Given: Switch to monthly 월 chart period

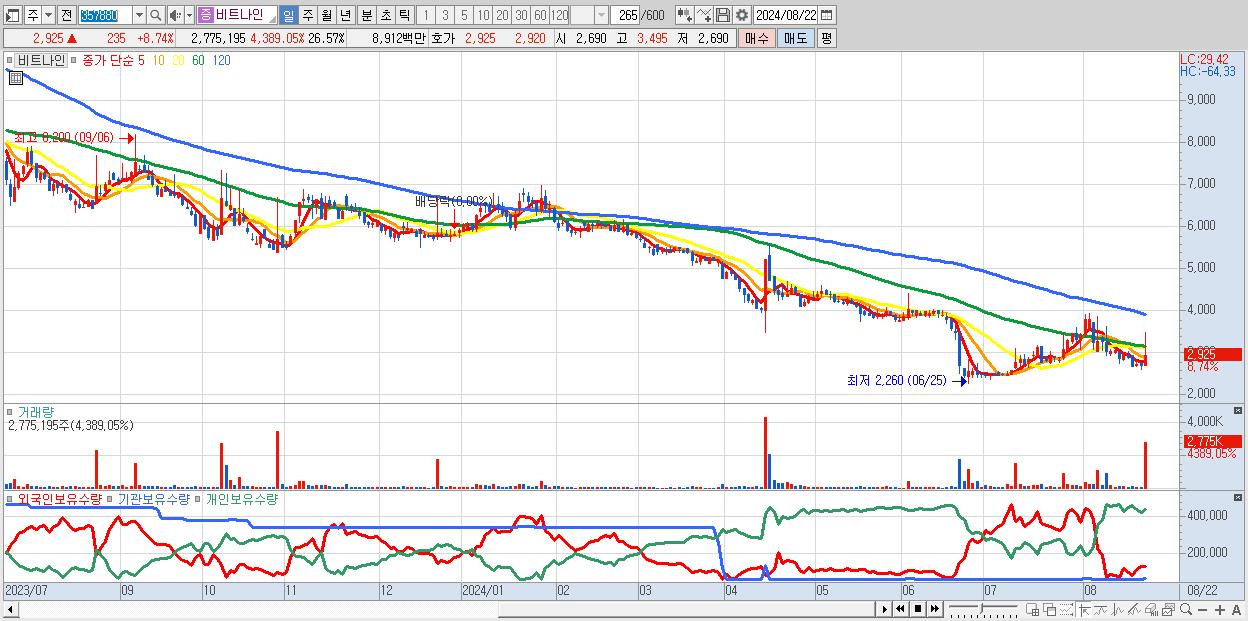Looking at the screenshot, I should coord(326,15).
